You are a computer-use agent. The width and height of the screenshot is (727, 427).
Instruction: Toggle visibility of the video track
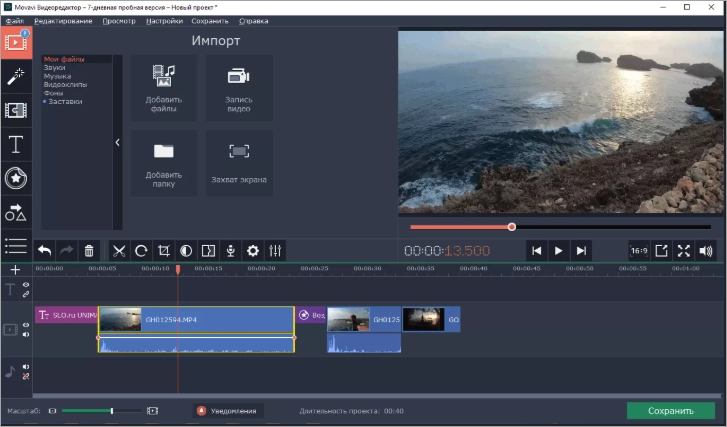point(26,325)
